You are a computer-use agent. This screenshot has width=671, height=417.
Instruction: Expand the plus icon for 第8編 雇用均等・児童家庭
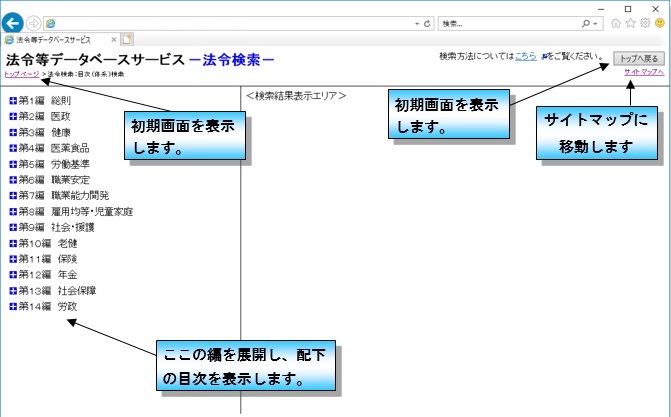tap(12, 212)
